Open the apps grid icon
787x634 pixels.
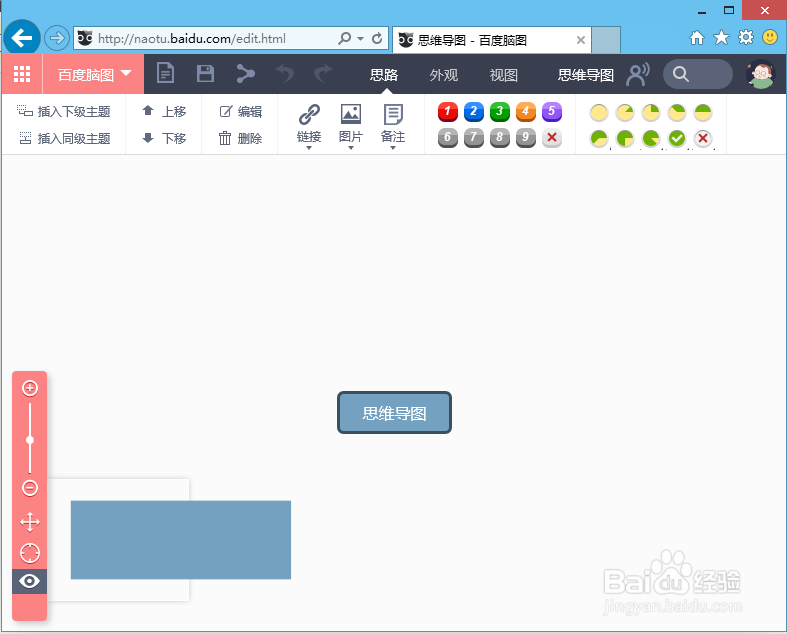pos(22,74)
